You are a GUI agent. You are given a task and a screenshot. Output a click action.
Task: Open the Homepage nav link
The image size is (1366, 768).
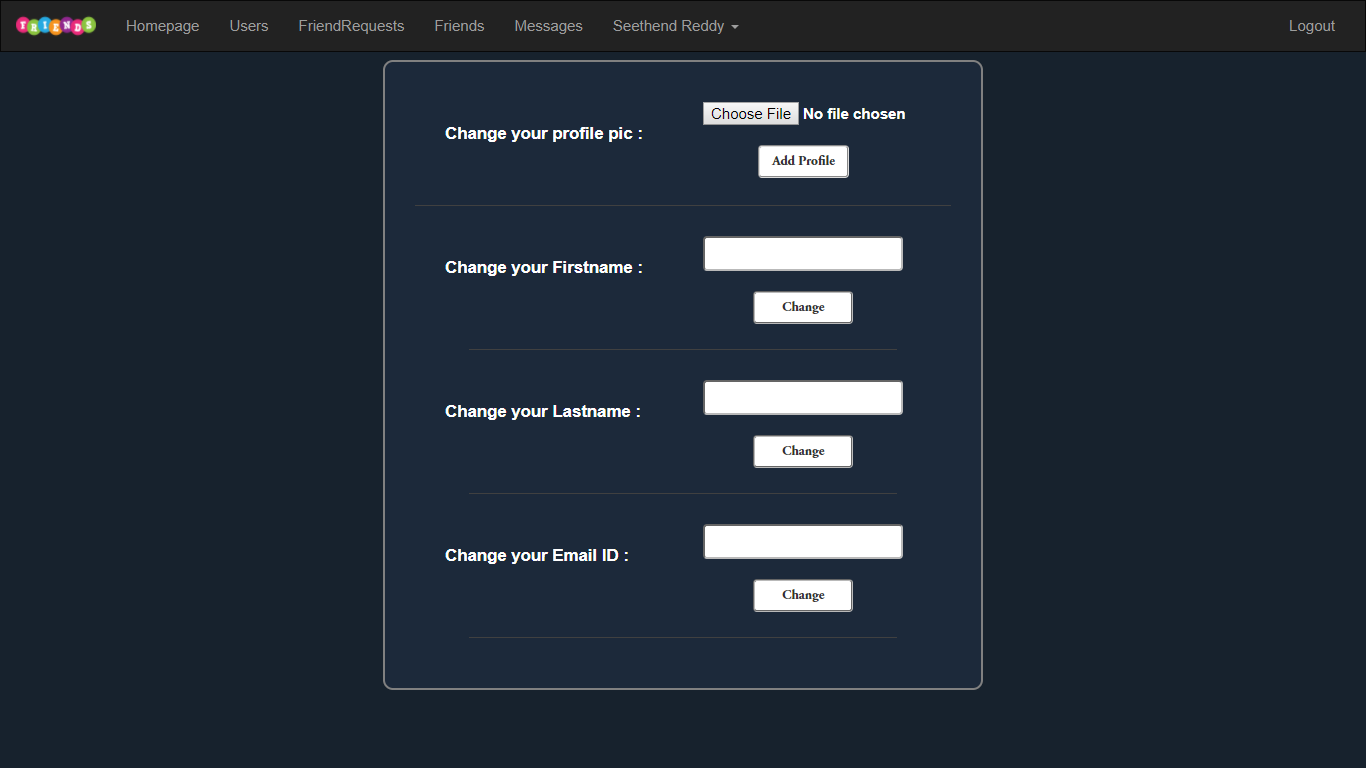[x=163, y=26]
